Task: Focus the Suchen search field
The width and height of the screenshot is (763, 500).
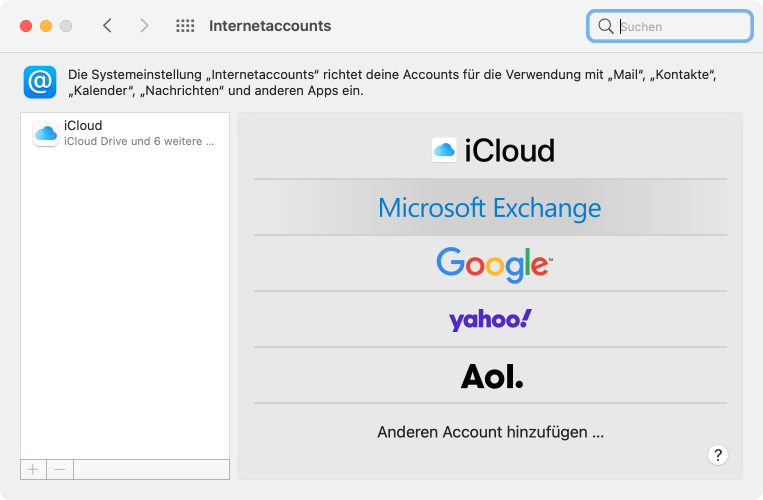Action: [680, 27]
